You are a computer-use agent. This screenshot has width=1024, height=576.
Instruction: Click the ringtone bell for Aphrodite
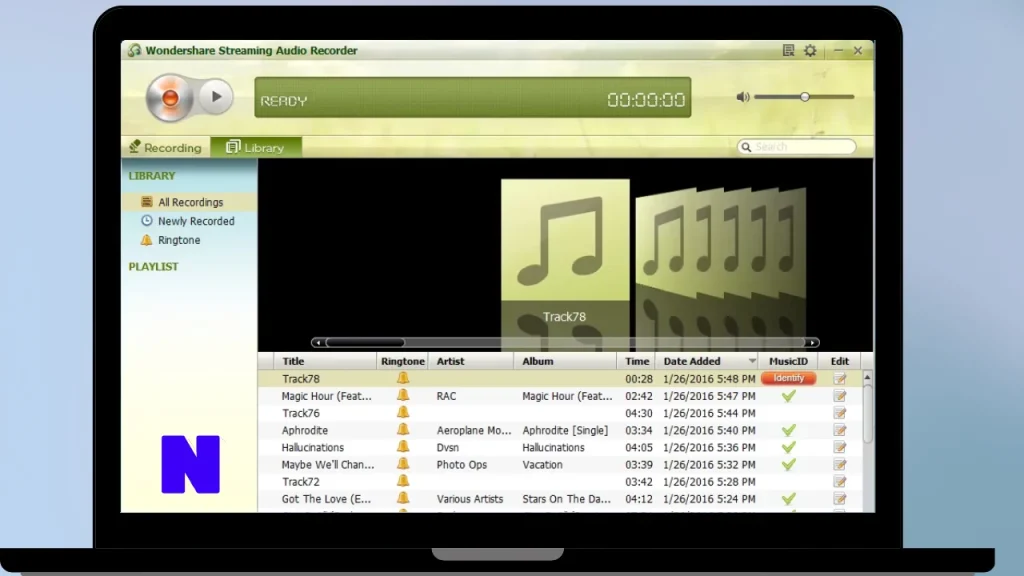point(403,430)
